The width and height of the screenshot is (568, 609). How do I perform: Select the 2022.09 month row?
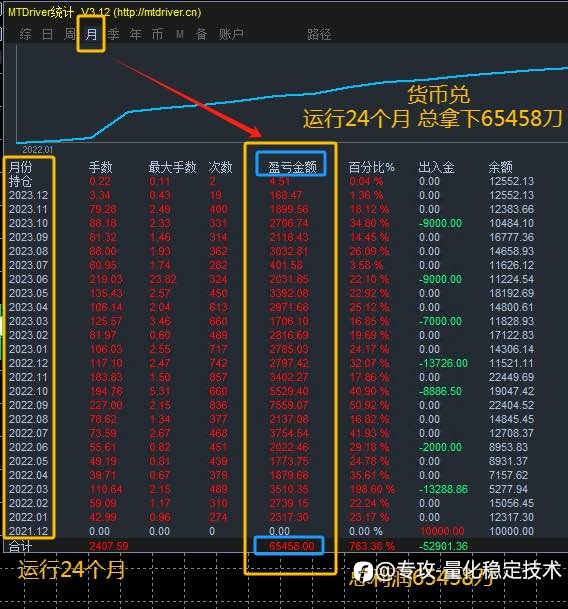tap(271, 405)
